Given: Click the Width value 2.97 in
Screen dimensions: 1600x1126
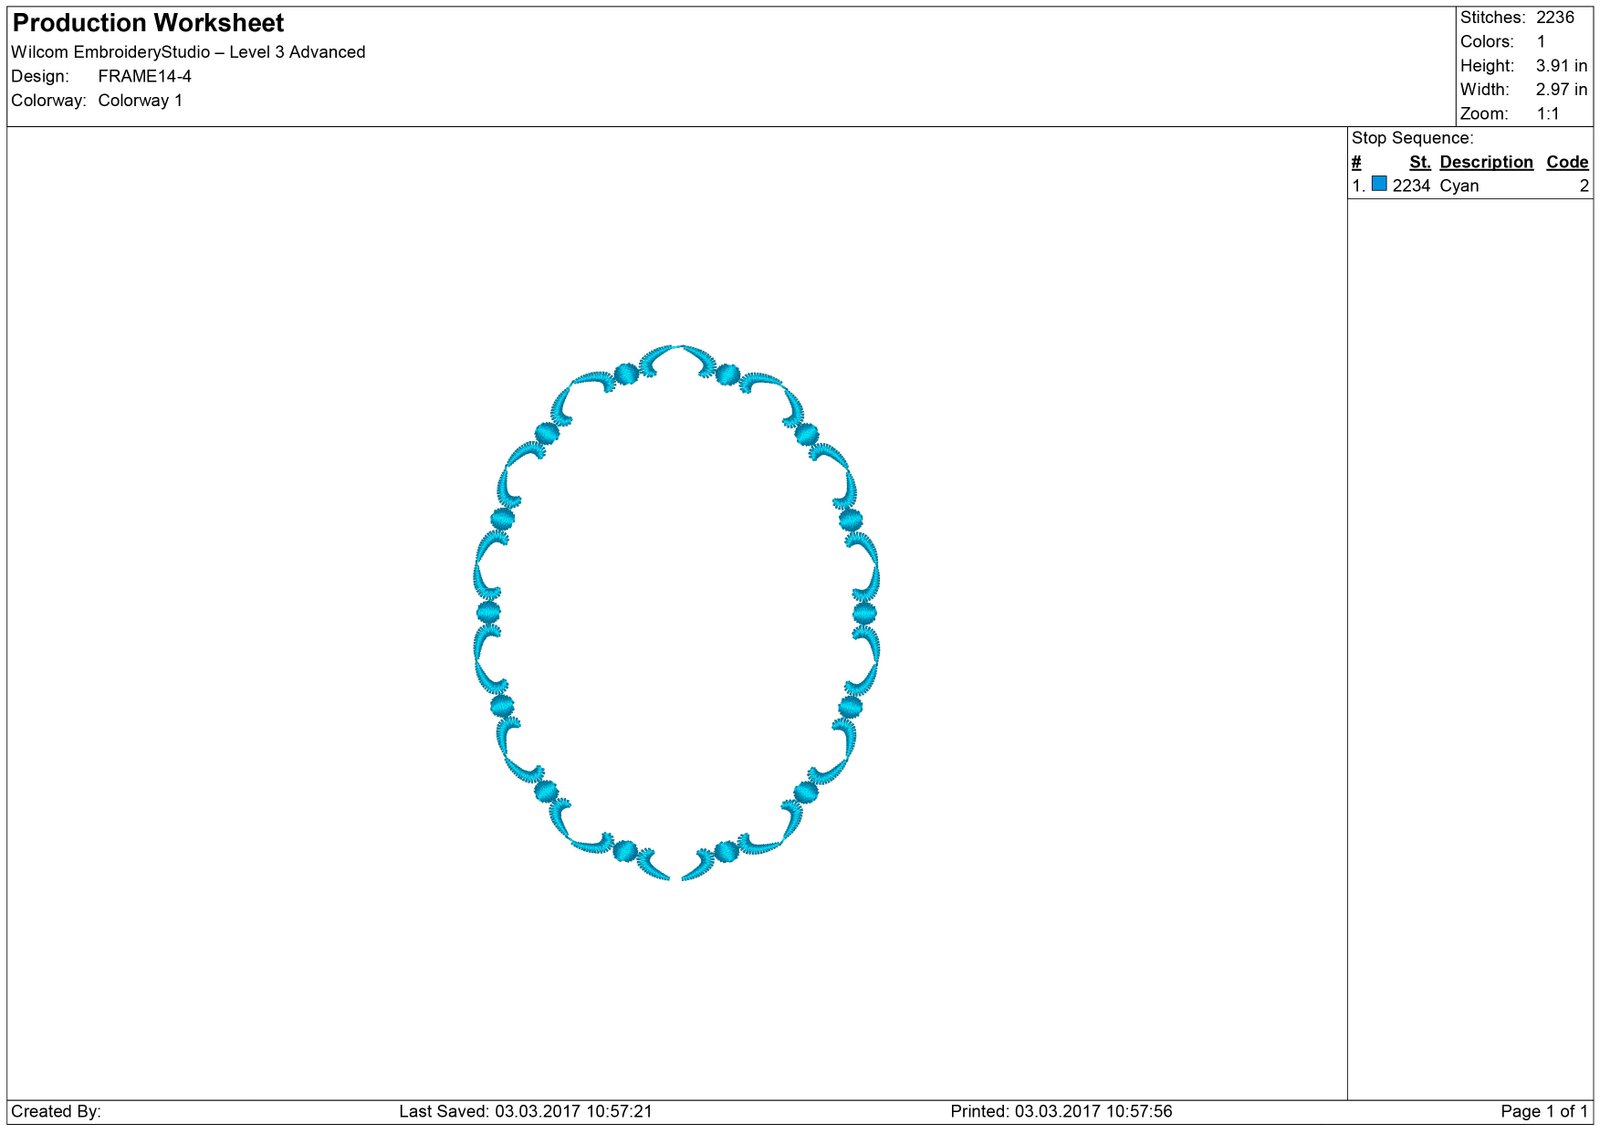Looking at the screenshot, I should pyautogui.click(x=1561, y=90).
